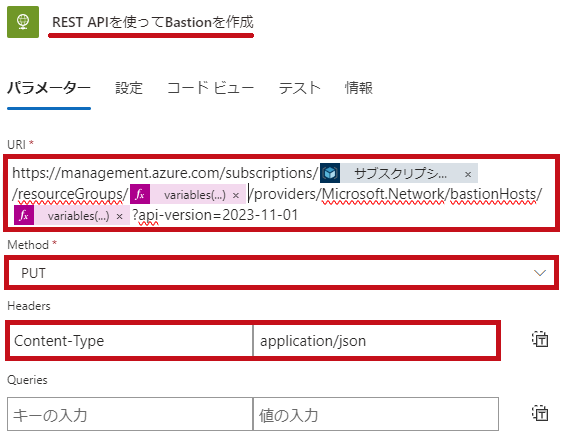
Task: Open the Method dropdown showing PUT
Action: 281,273
